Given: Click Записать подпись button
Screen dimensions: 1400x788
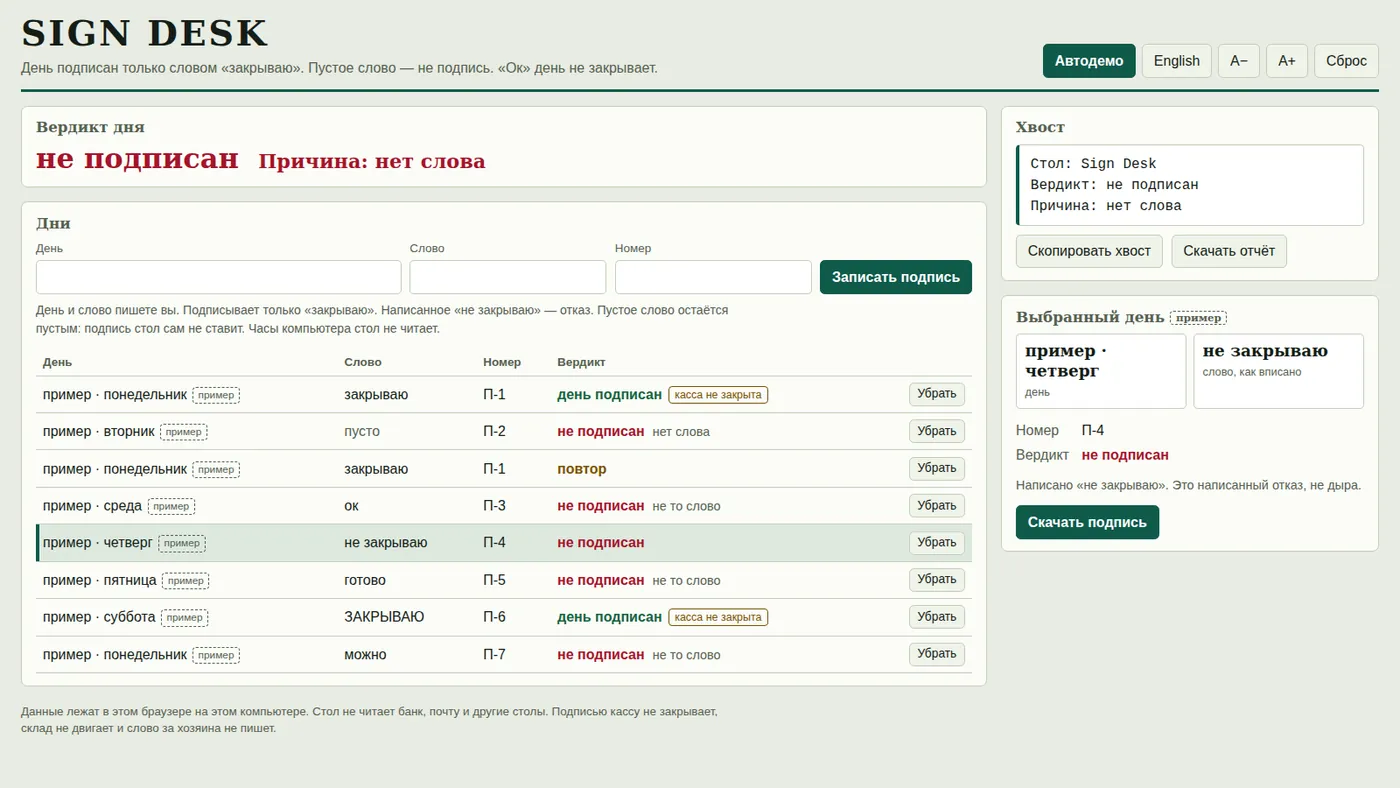Looking at the screenshot, I should click(x=896, y=277).
